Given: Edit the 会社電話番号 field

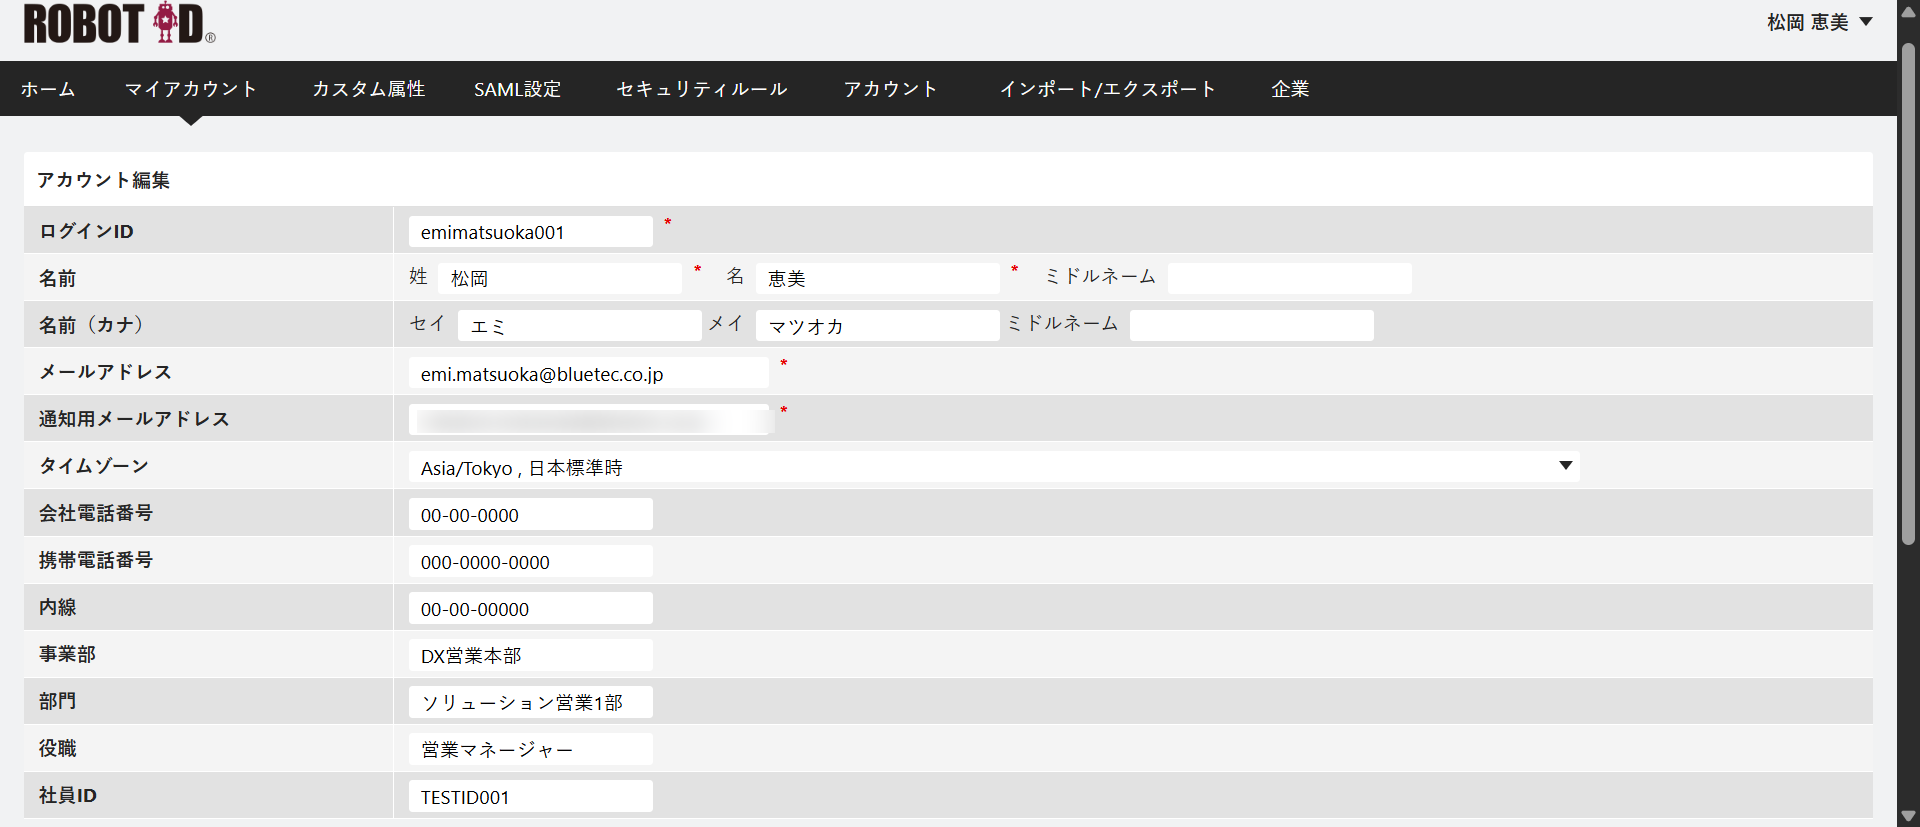Looking at the screenshot, I should [x=530, y=515].
